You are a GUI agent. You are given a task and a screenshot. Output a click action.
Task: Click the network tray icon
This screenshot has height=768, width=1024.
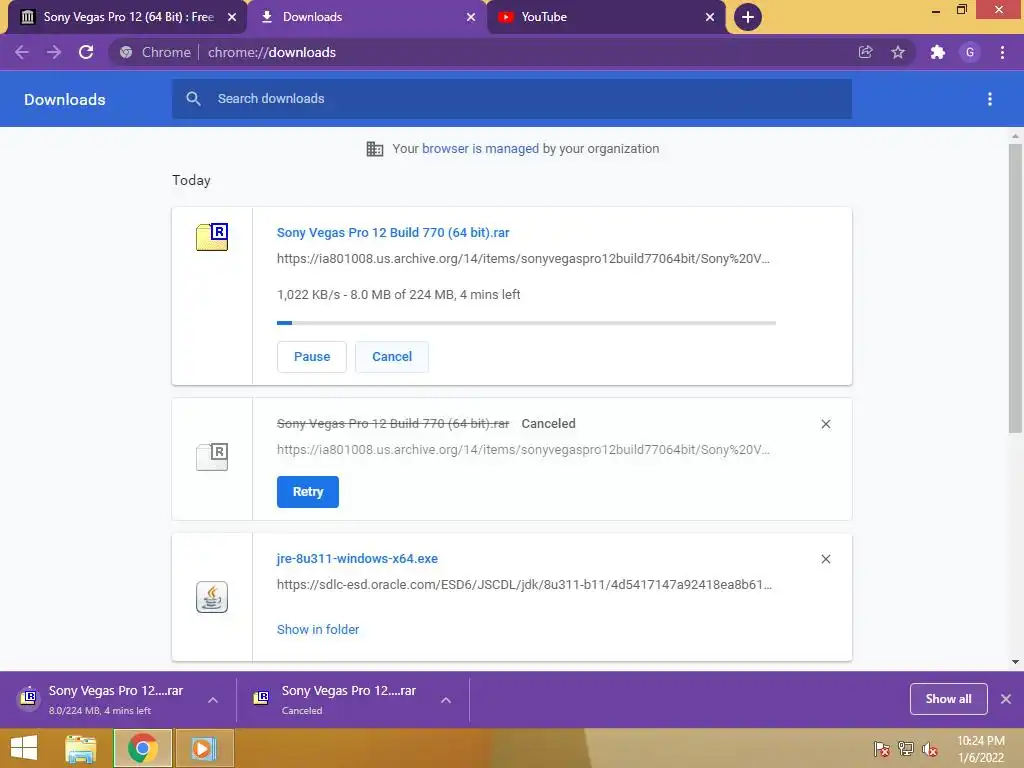coord(906,749)
